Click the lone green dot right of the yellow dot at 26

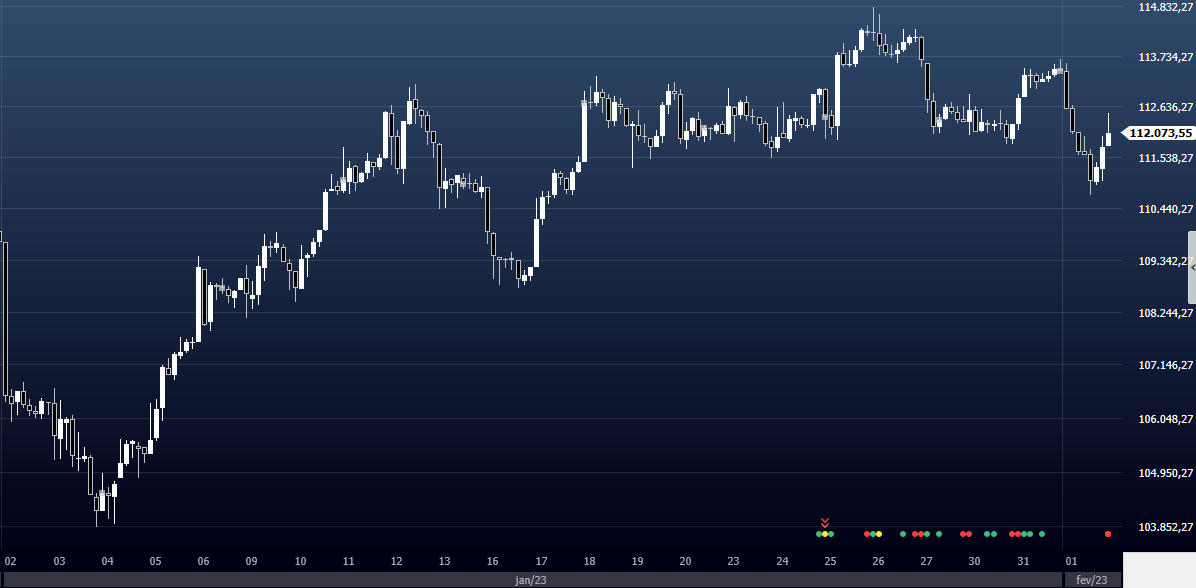(x=902, y=533)
